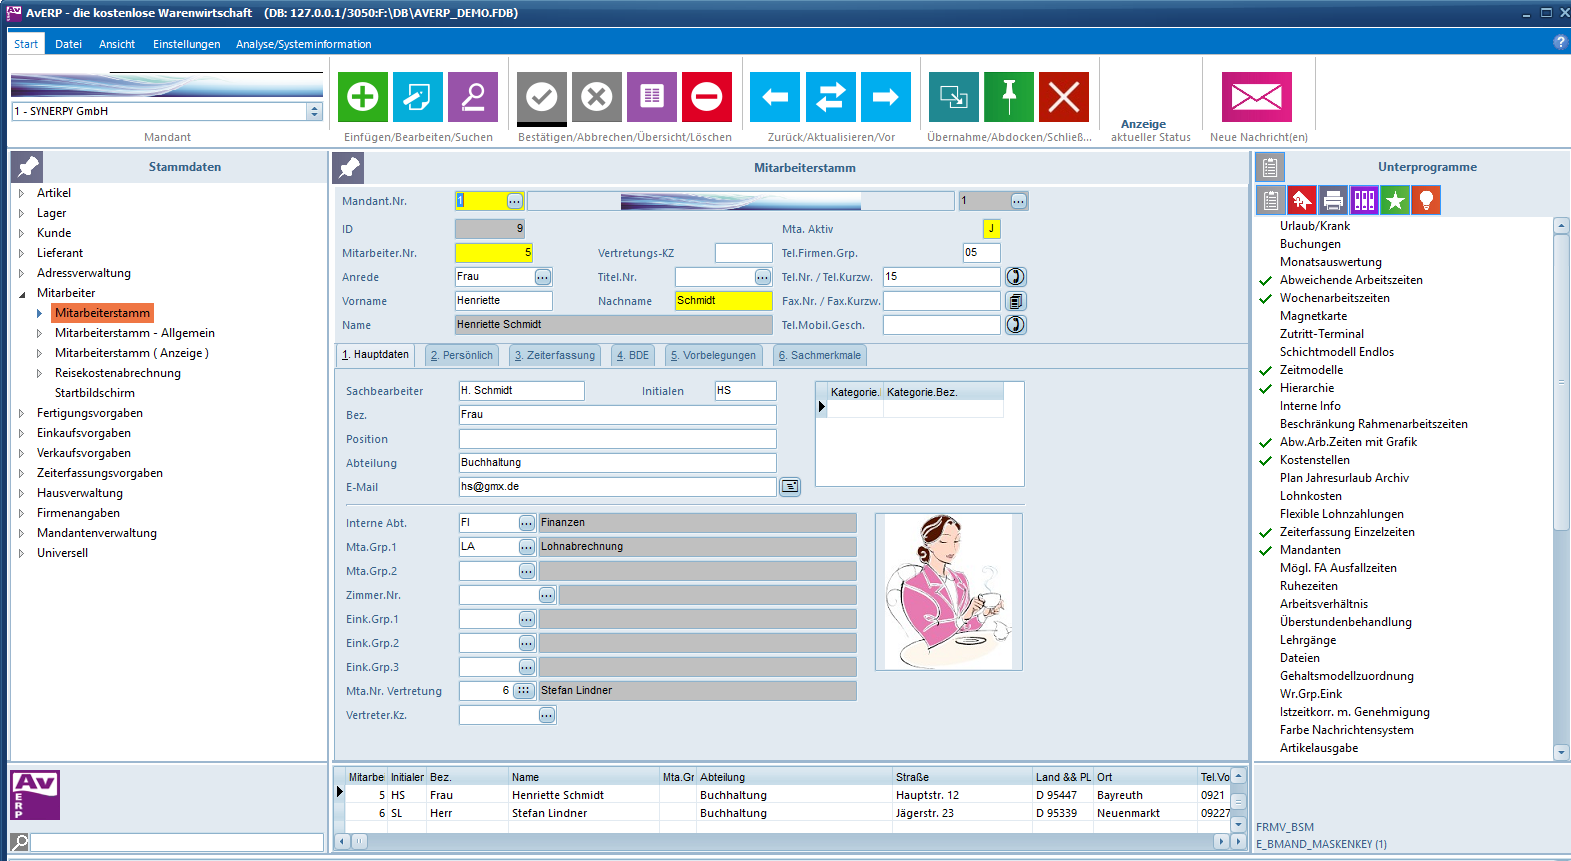Click the e-mail send icon beside hs@gmx.de
1571x861 pixels.
(x=790, y=487)
